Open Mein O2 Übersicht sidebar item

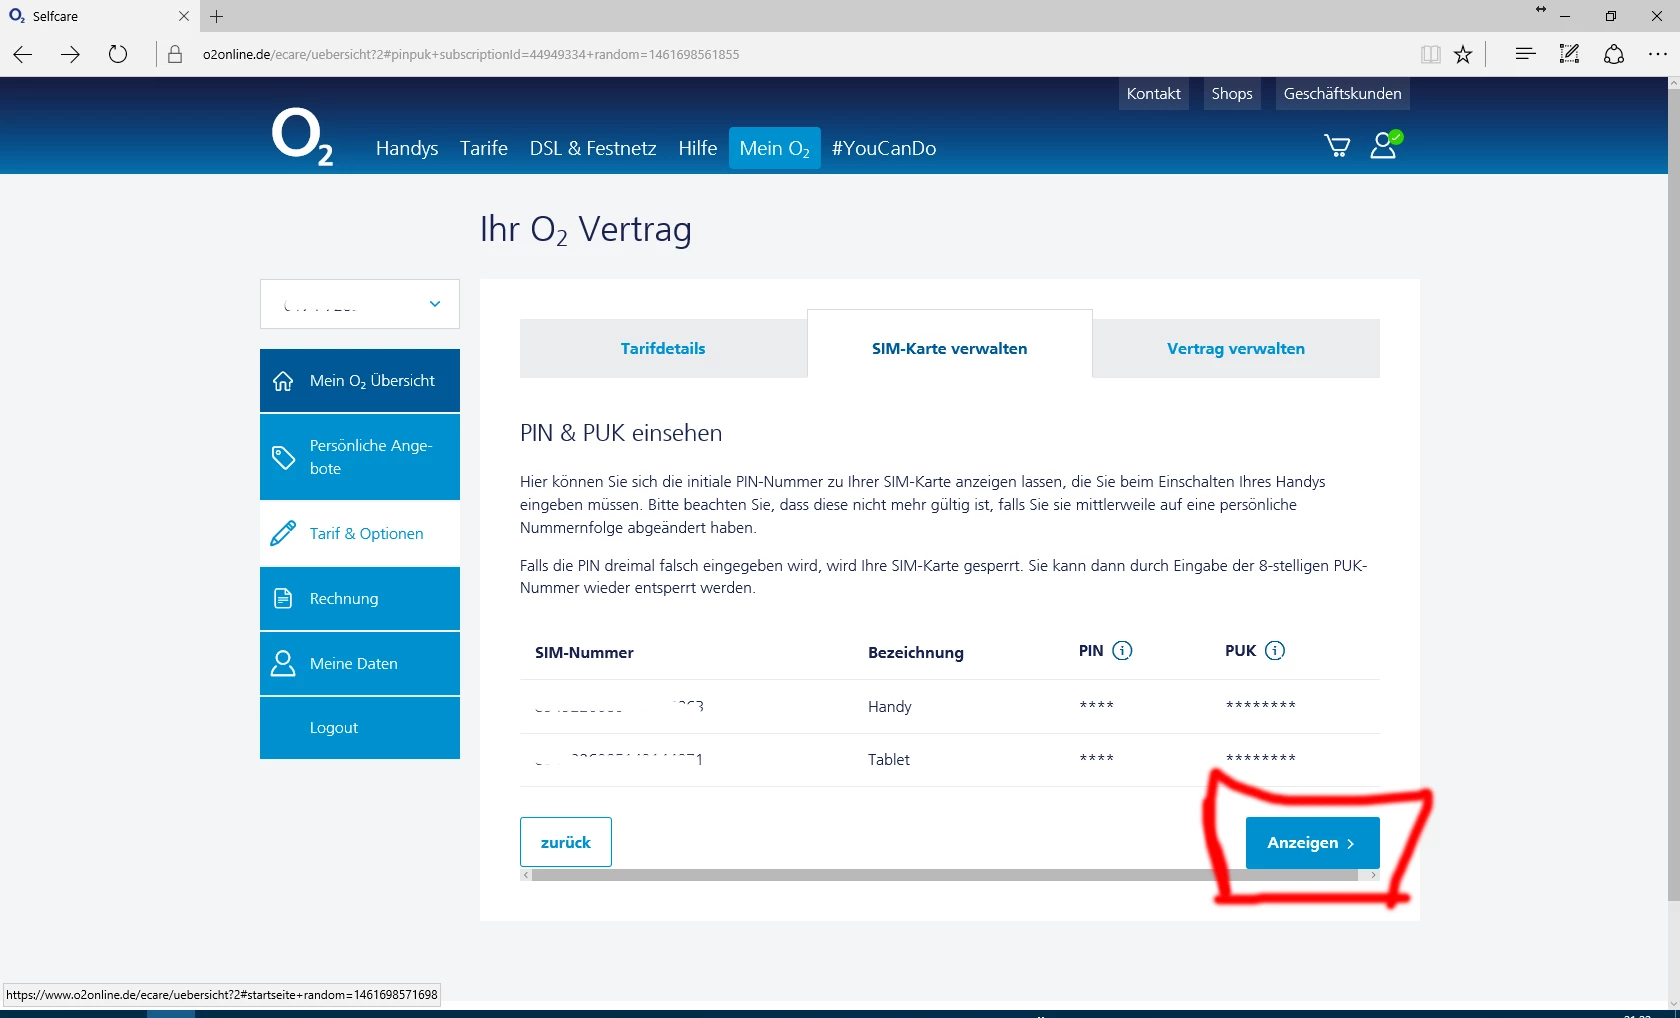tap(360, 381)
